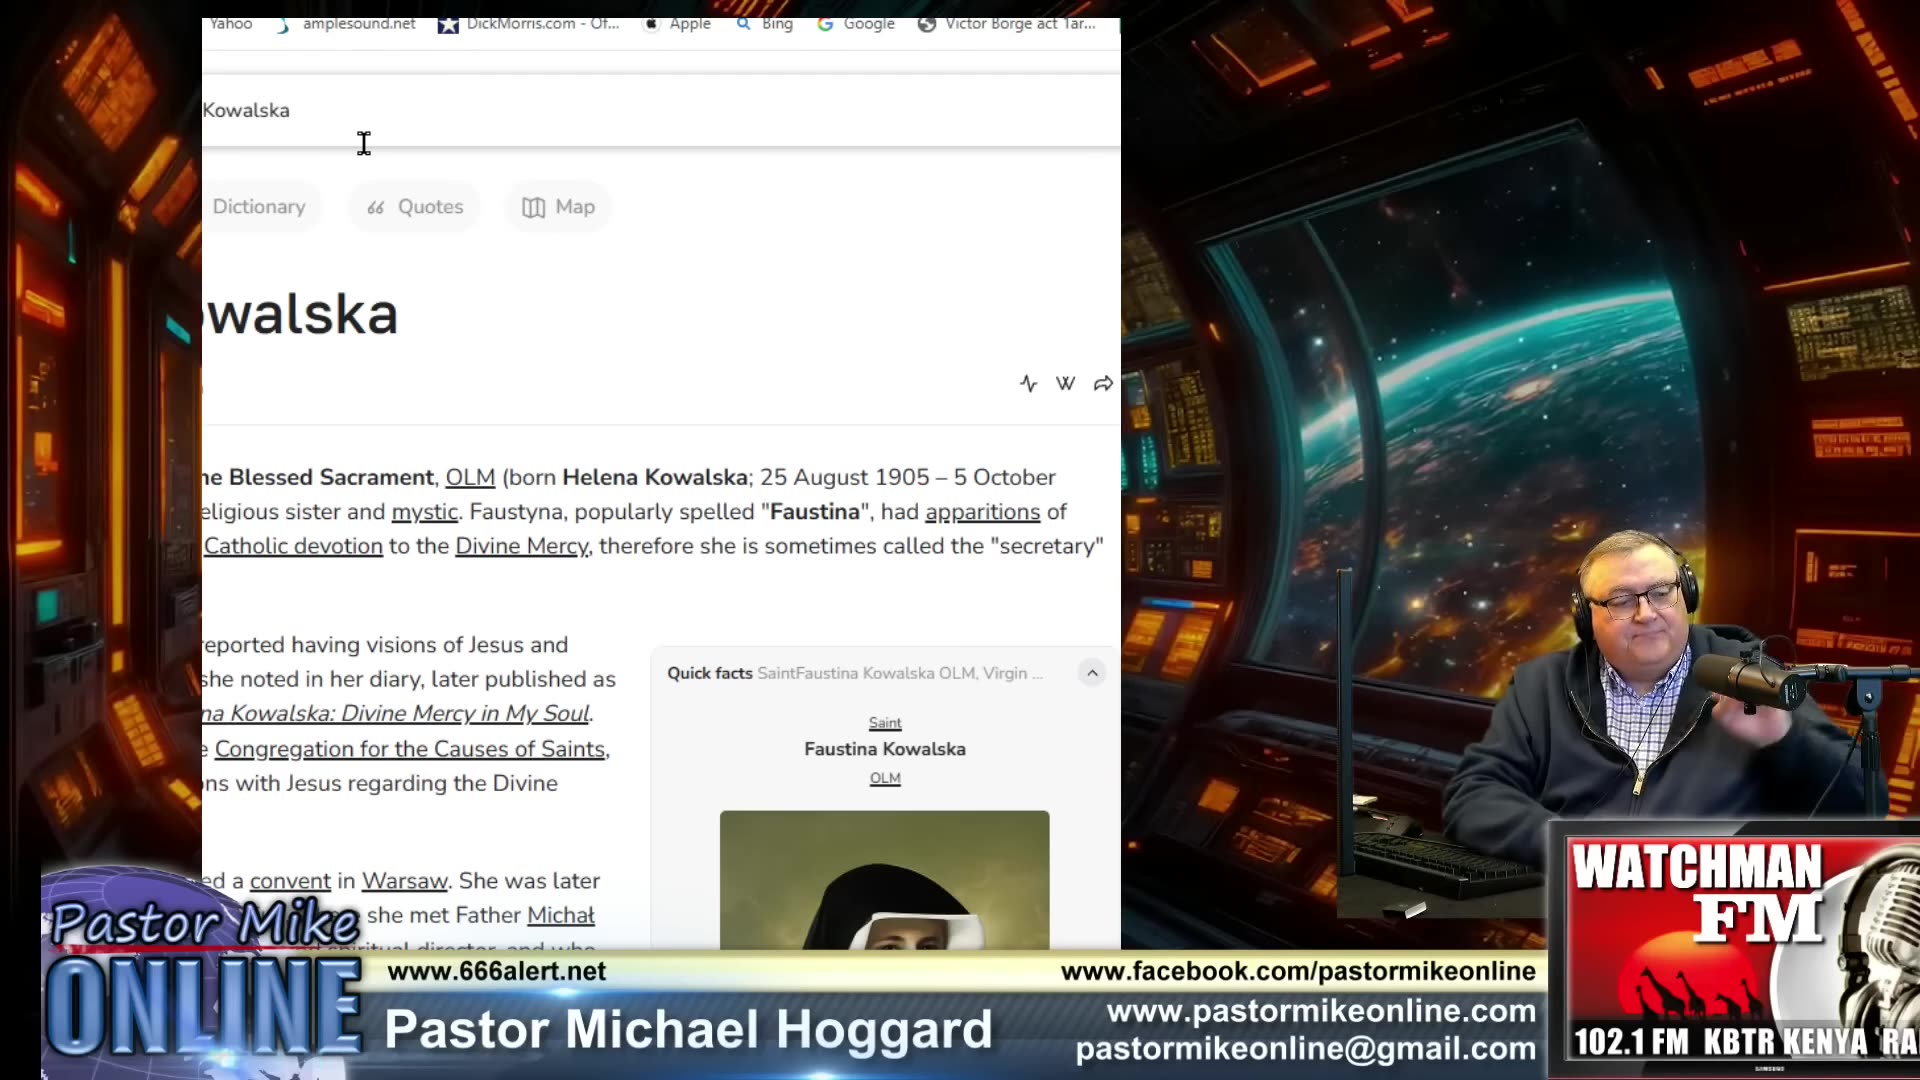Switch to the Dictionary tab
The width and height of the screenshot is (1920, 1080).
click(259, 207)
